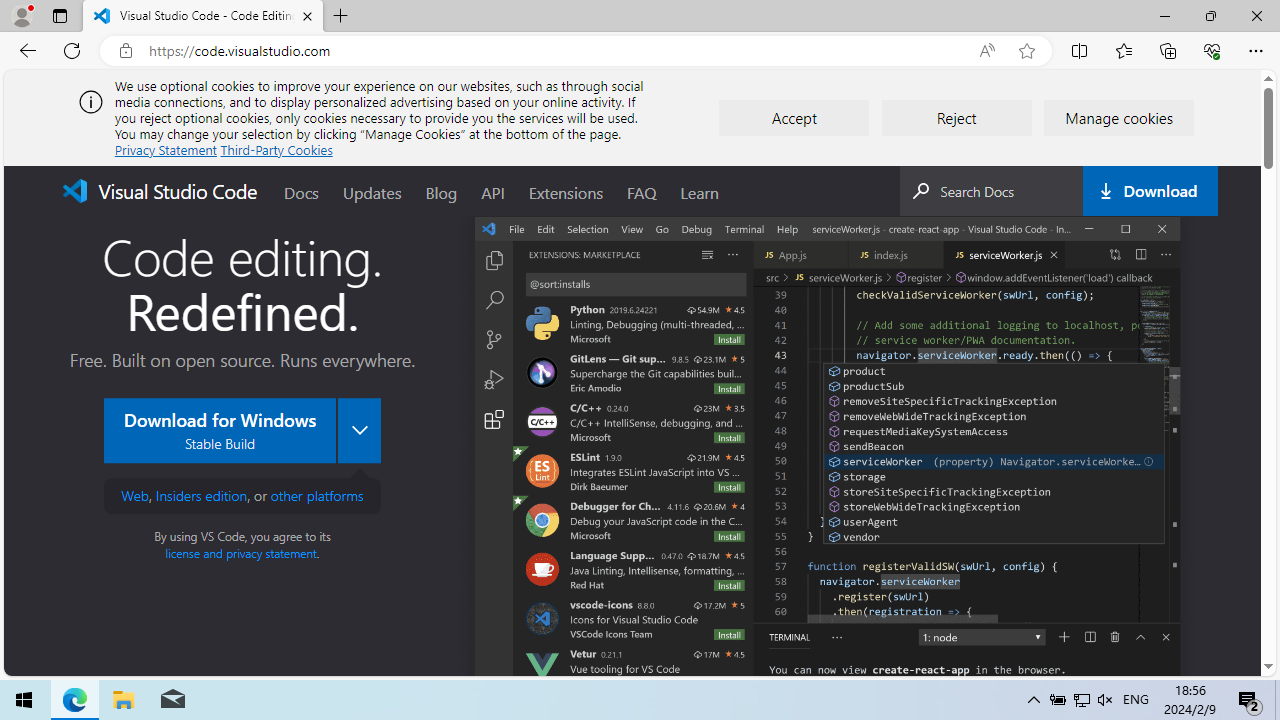The width and height of the screenshot is (1280, 720).
Task: Click the page vertical scrollbar thumb
Action: click(x=1269, y=127)
